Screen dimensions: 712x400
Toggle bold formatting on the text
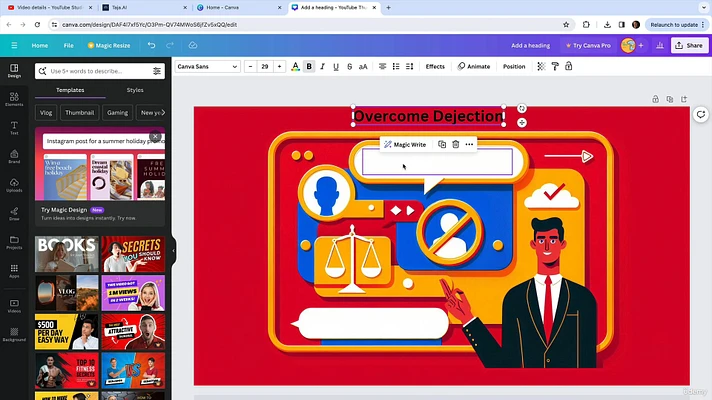tap(309, 67)
